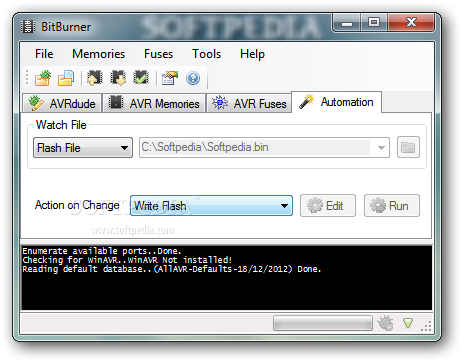Image resolution: width=462 pixels, height=362 pixels.
Task: Click the open-folder-with-document toolbar icon
Action: pyautogui.click(x=66, y=78)
